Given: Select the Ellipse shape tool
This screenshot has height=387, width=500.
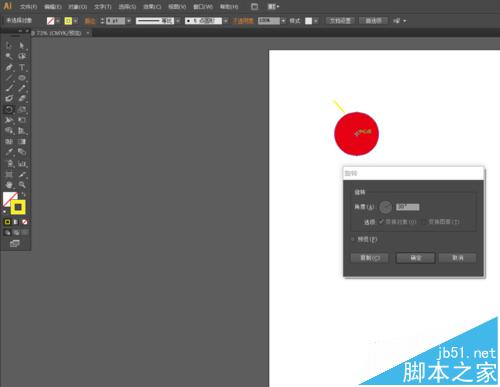Looking at the screenshot, I should tap(22, 78).
